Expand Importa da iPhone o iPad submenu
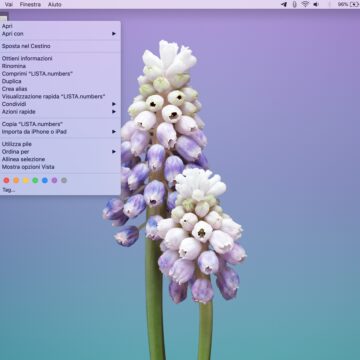The width and height of the screenshot is (360, 360). [x=60, y=132]
